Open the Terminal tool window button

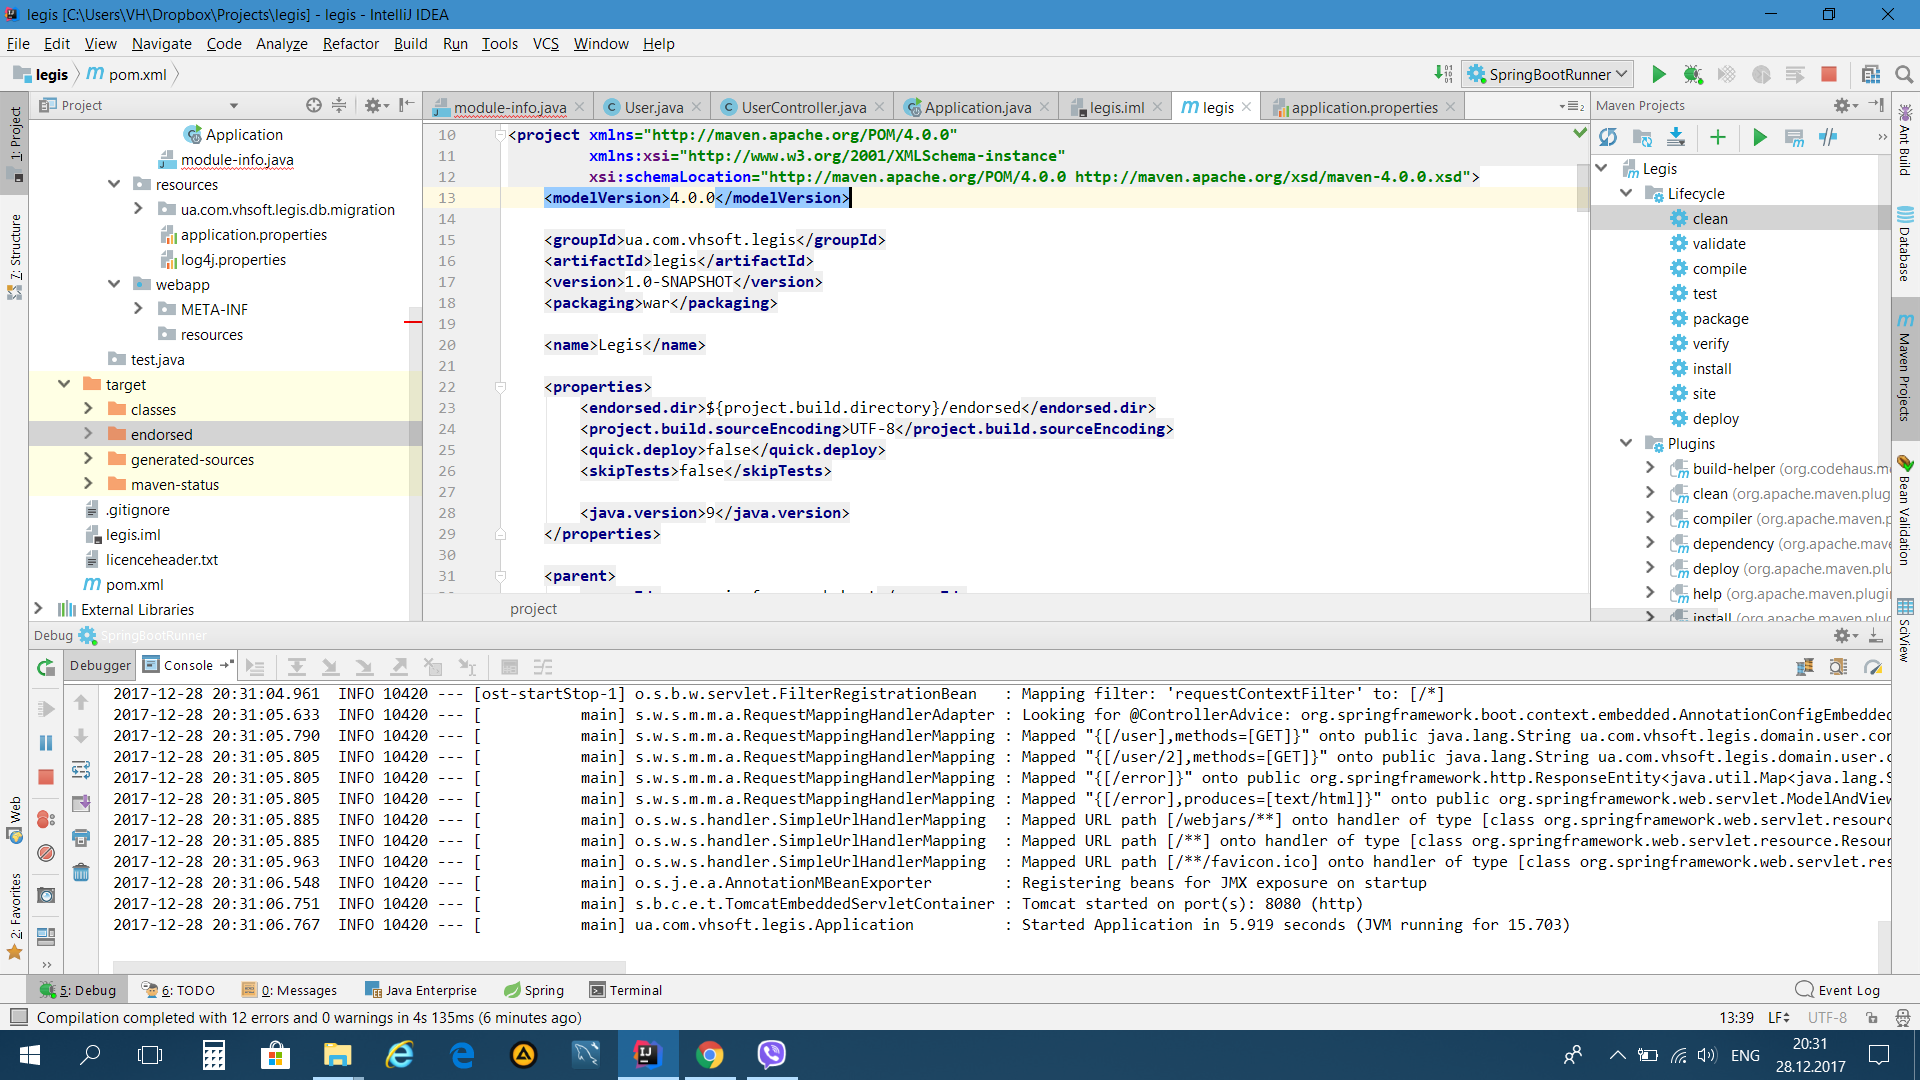pyautogui.click(x=626, y=990)
